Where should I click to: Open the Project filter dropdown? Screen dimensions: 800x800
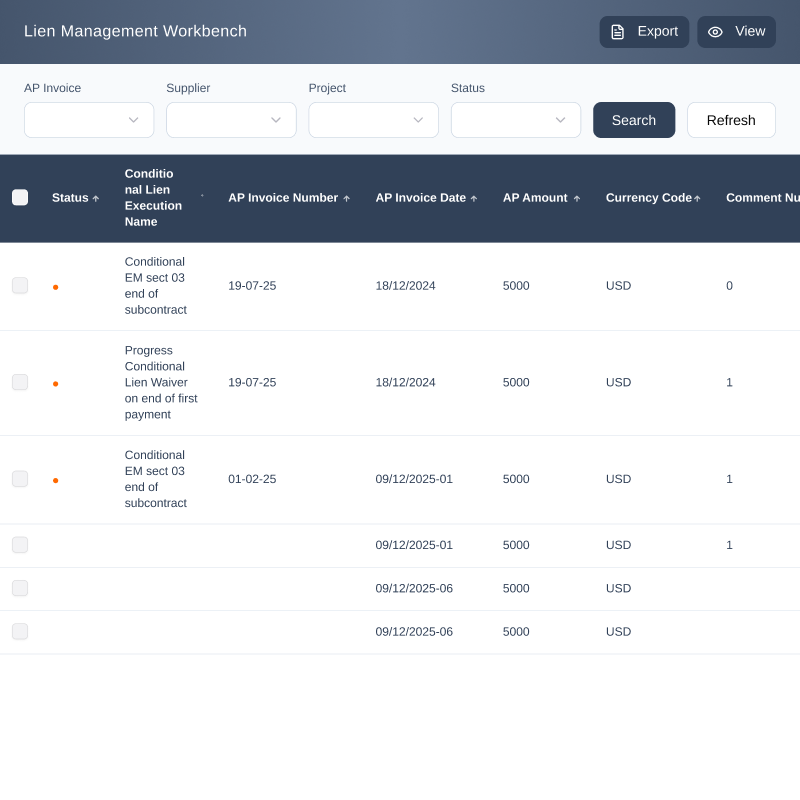pyautogui.click(x=373, y=120)
